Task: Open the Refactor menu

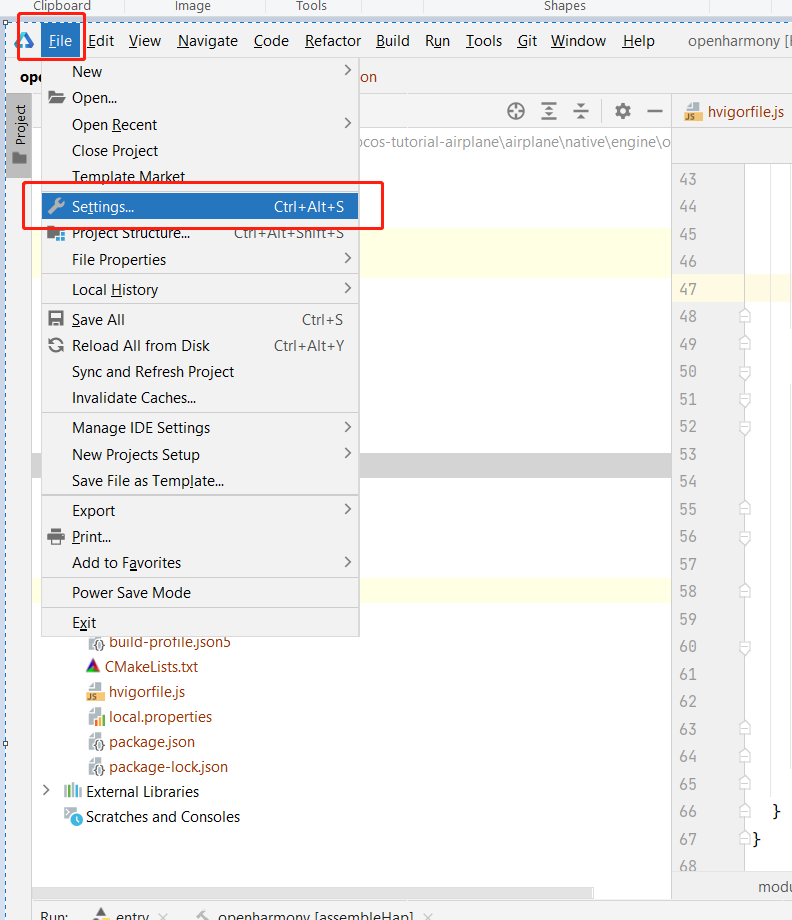Action: 333,40
